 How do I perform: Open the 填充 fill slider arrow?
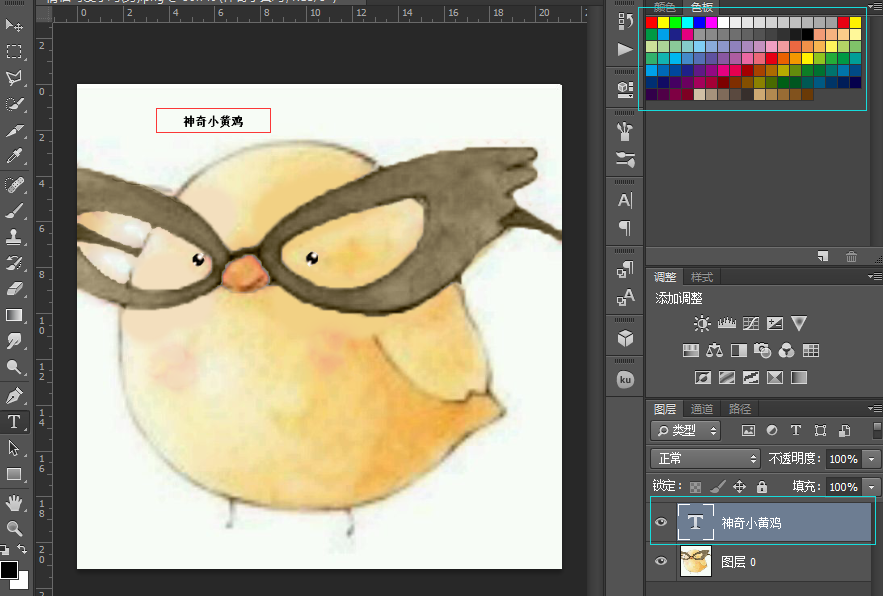click(x=872, y=487)
